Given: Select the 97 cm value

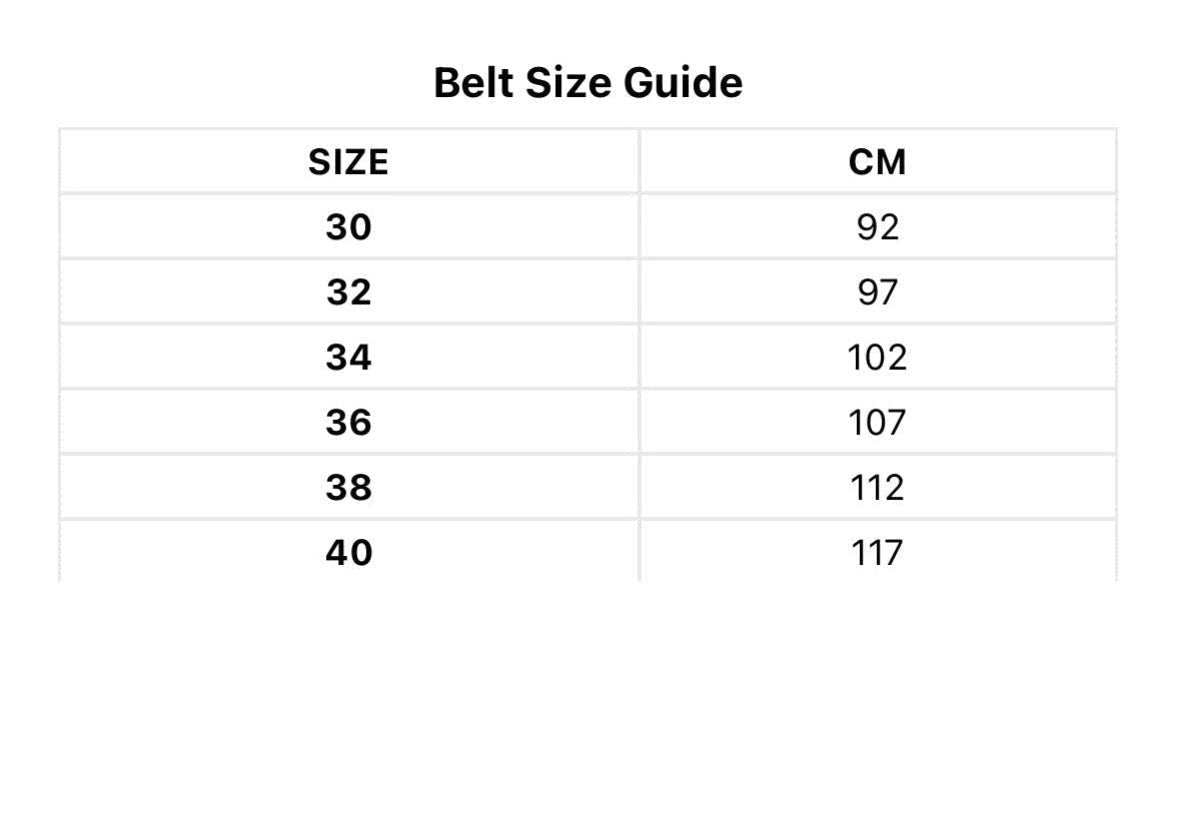Looking at the screenshot, I should [x=877, y=293].
